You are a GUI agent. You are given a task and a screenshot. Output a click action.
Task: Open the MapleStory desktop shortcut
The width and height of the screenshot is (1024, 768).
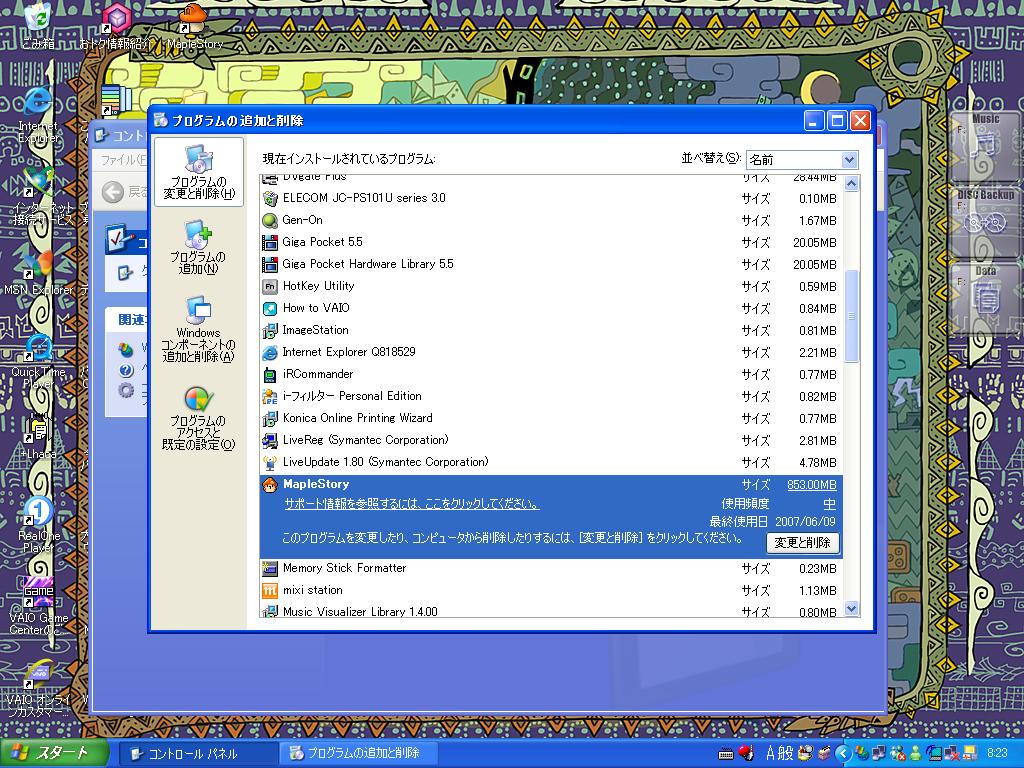click(x=194, y=26)
